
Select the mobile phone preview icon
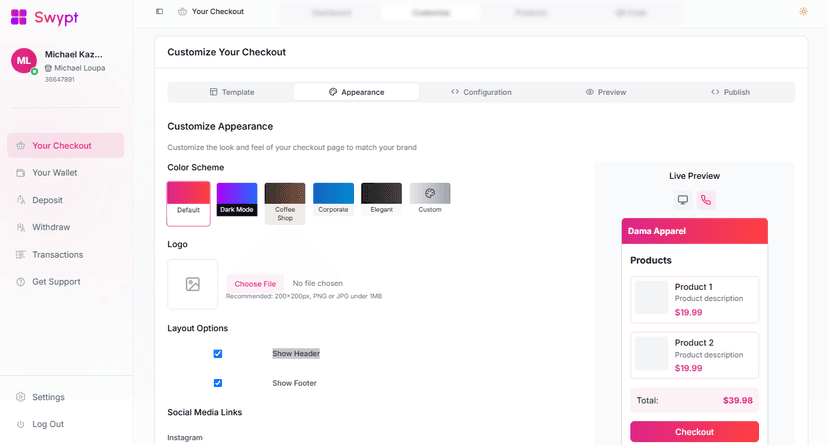706,200
